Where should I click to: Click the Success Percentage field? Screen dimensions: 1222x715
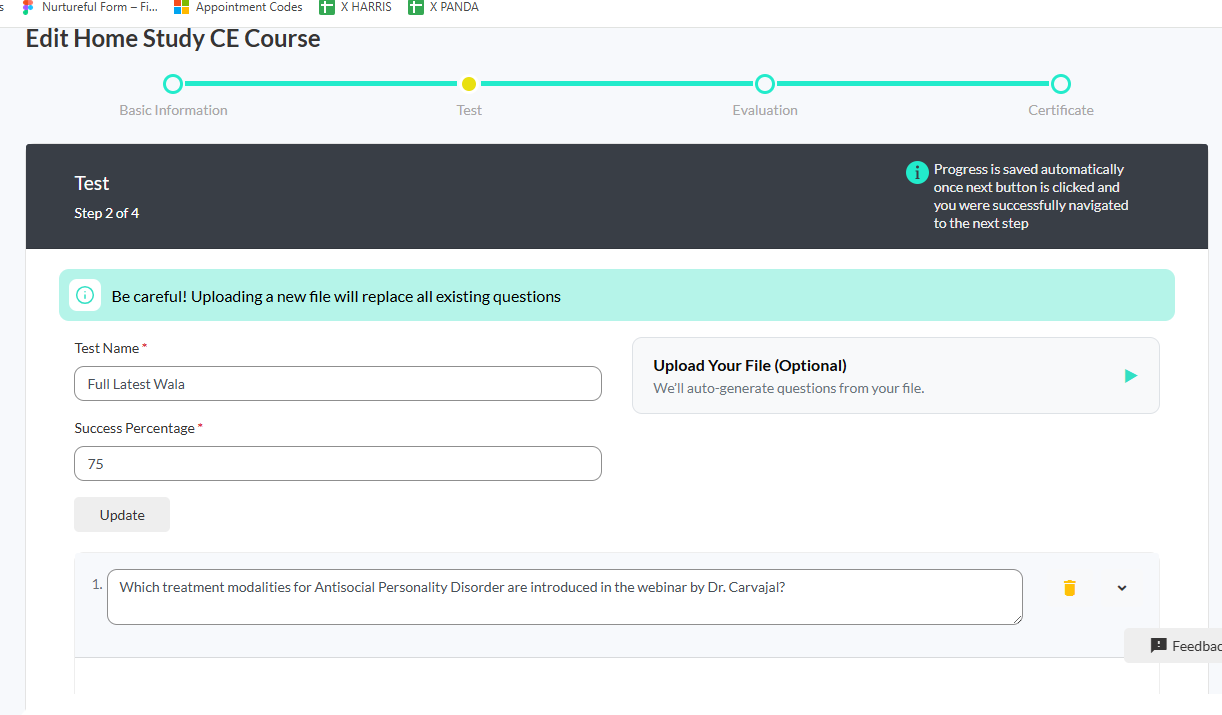click(x=338, y=464)
